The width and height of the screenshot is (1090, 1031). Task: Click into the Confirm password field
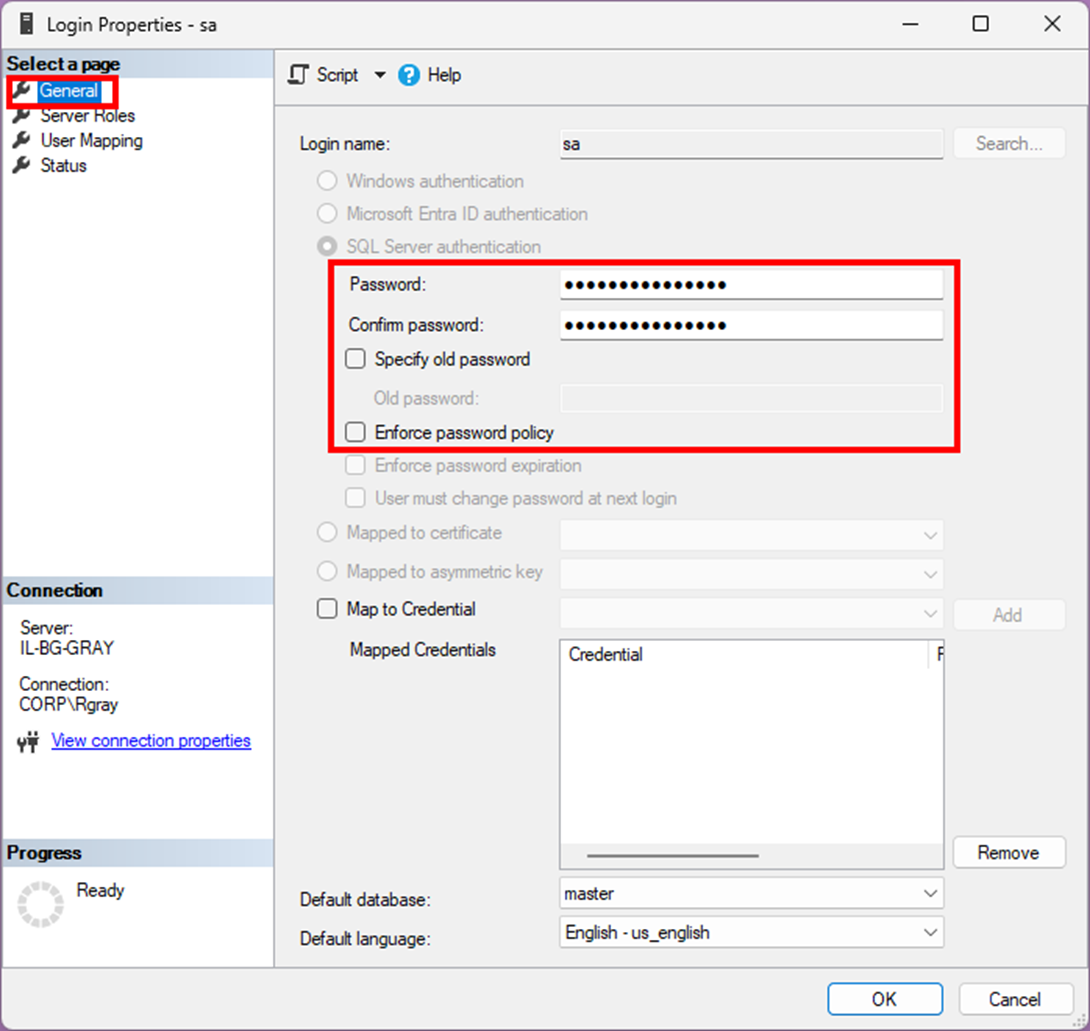[750, 325]
